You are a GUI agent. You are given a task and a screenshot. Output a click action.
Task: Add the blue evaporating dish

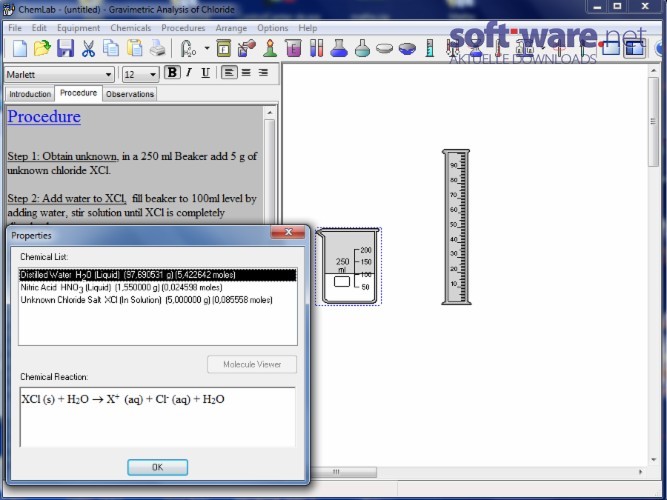[407, 49]
